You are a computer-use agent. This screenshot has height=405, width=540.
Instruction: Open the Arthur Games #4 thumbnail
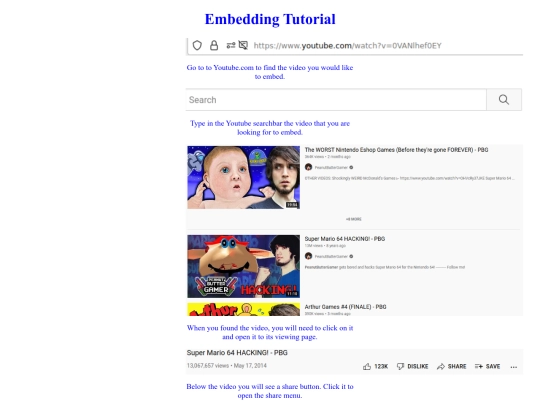[243, 309]
